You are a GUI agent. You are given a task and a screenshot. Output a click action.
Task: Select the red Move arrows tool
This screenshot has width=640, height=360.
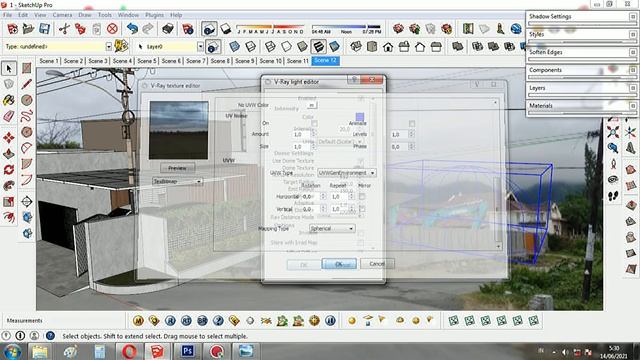9,138
